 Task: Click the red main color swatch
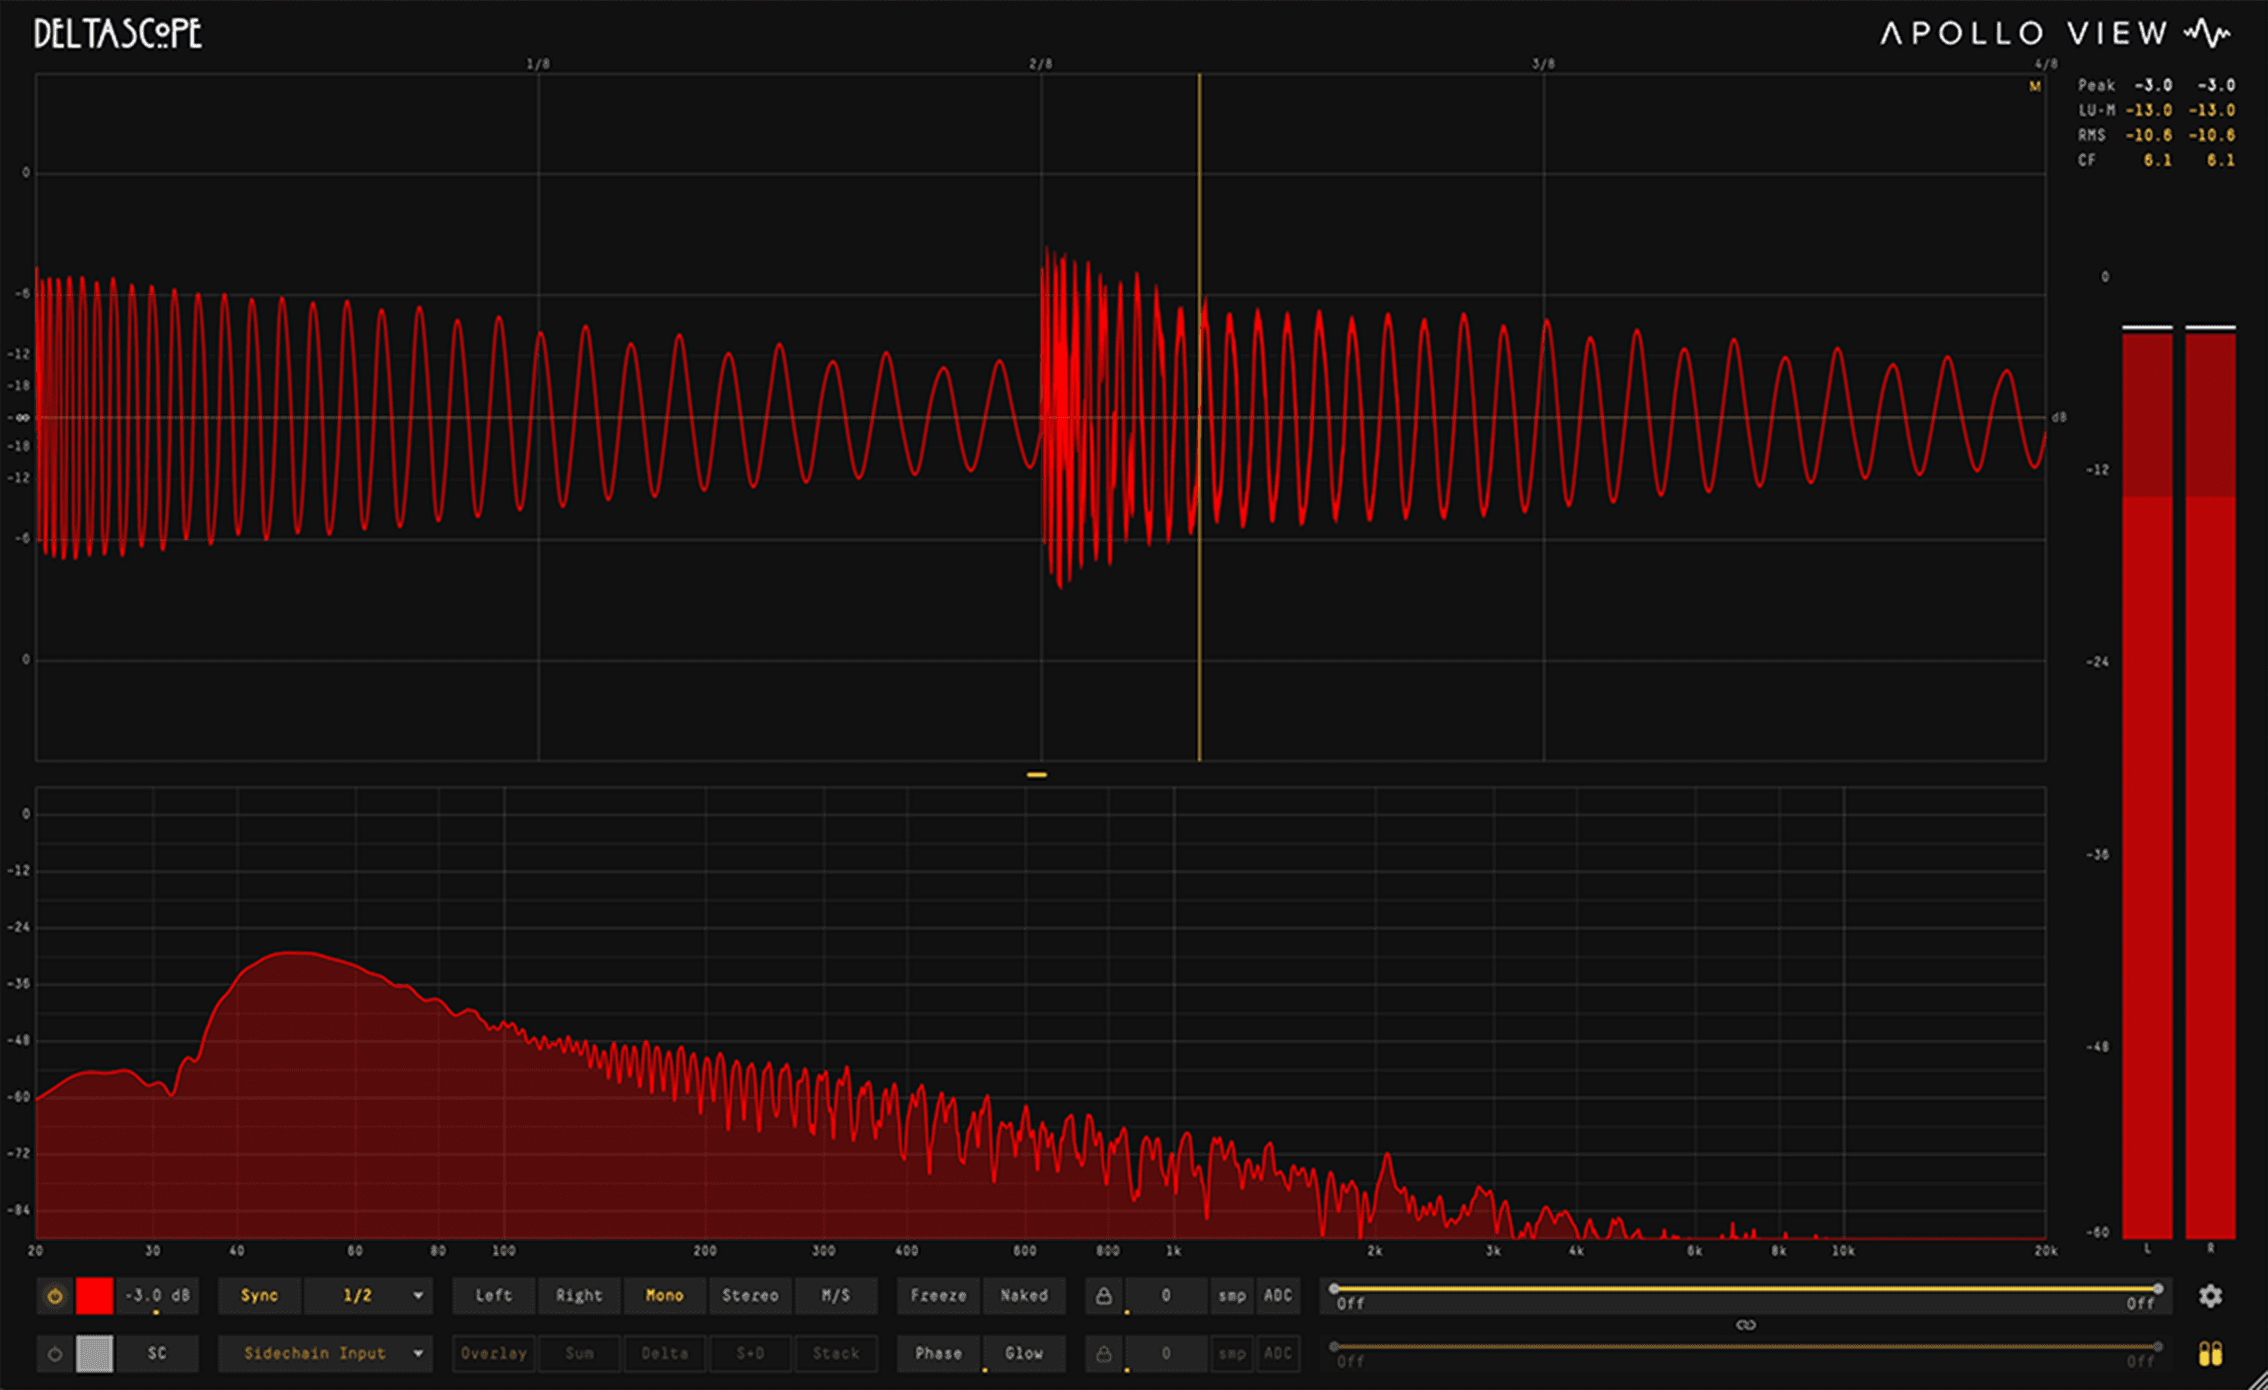coord(95,1296)
